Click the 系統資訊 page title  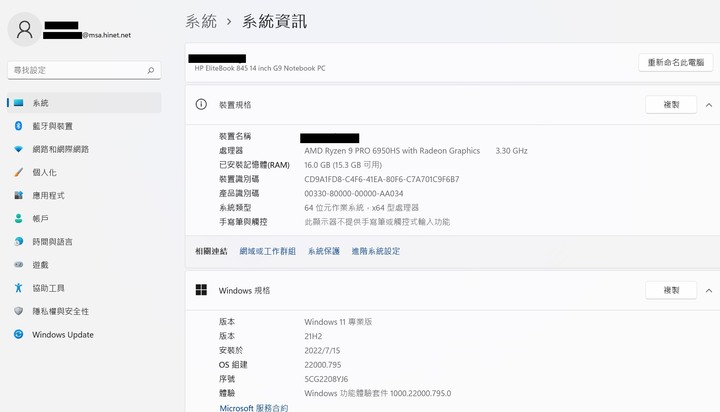[275, 21]
